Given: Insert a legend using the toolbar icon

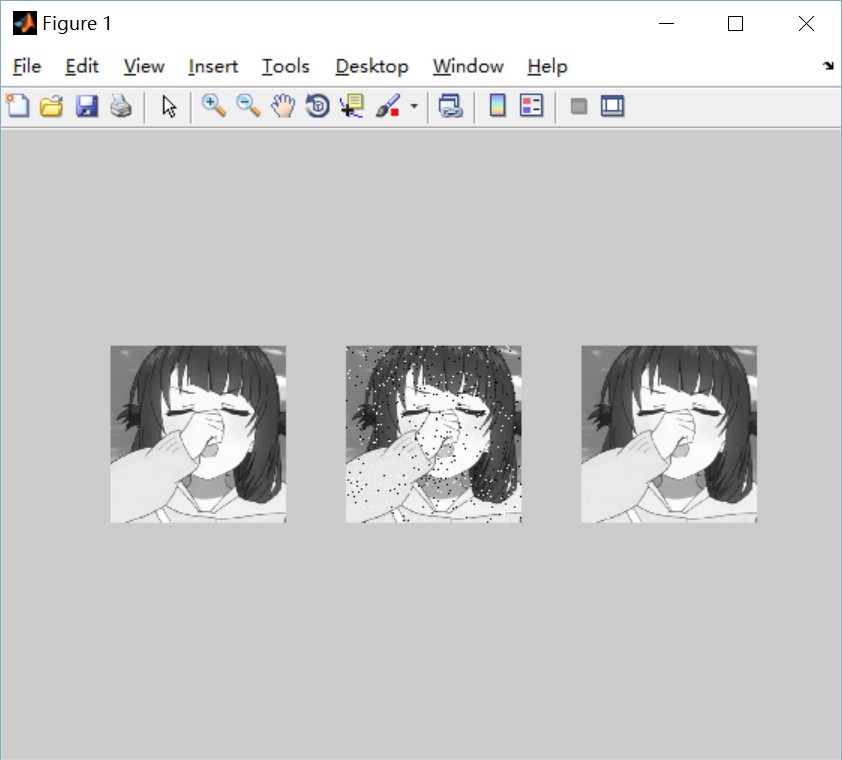Looking at the screenshot, I should tap(532, 105).
